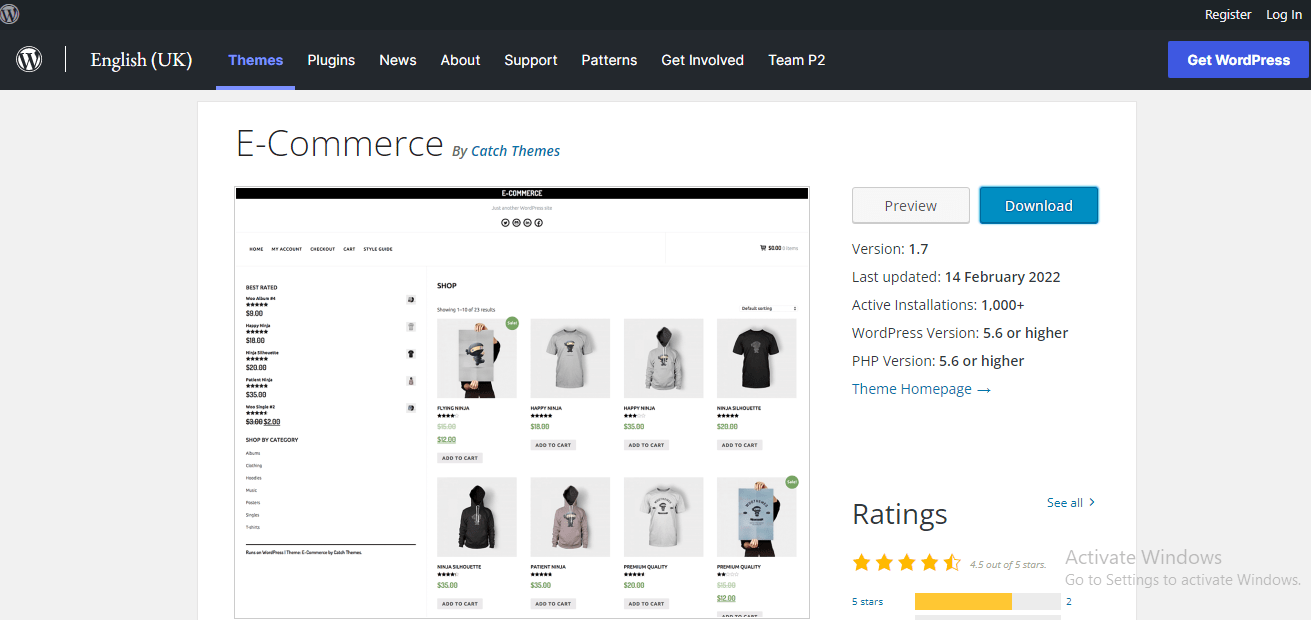
Task: Open the Catch Themes author link
Action: click(x=515, y=151)
